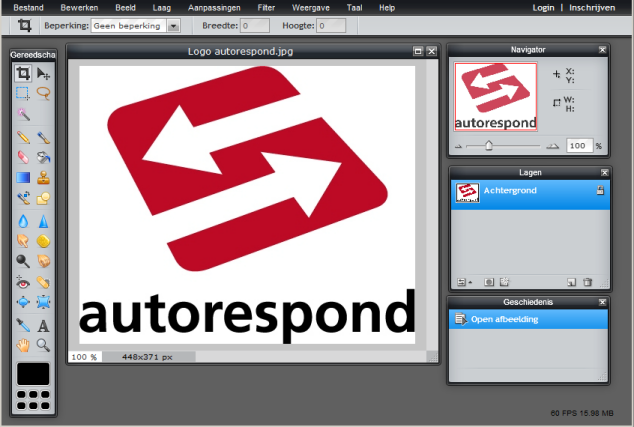The image size is (634, 427).
Task: Select the Crop tool in the toolbox
Action: [23, 74]
